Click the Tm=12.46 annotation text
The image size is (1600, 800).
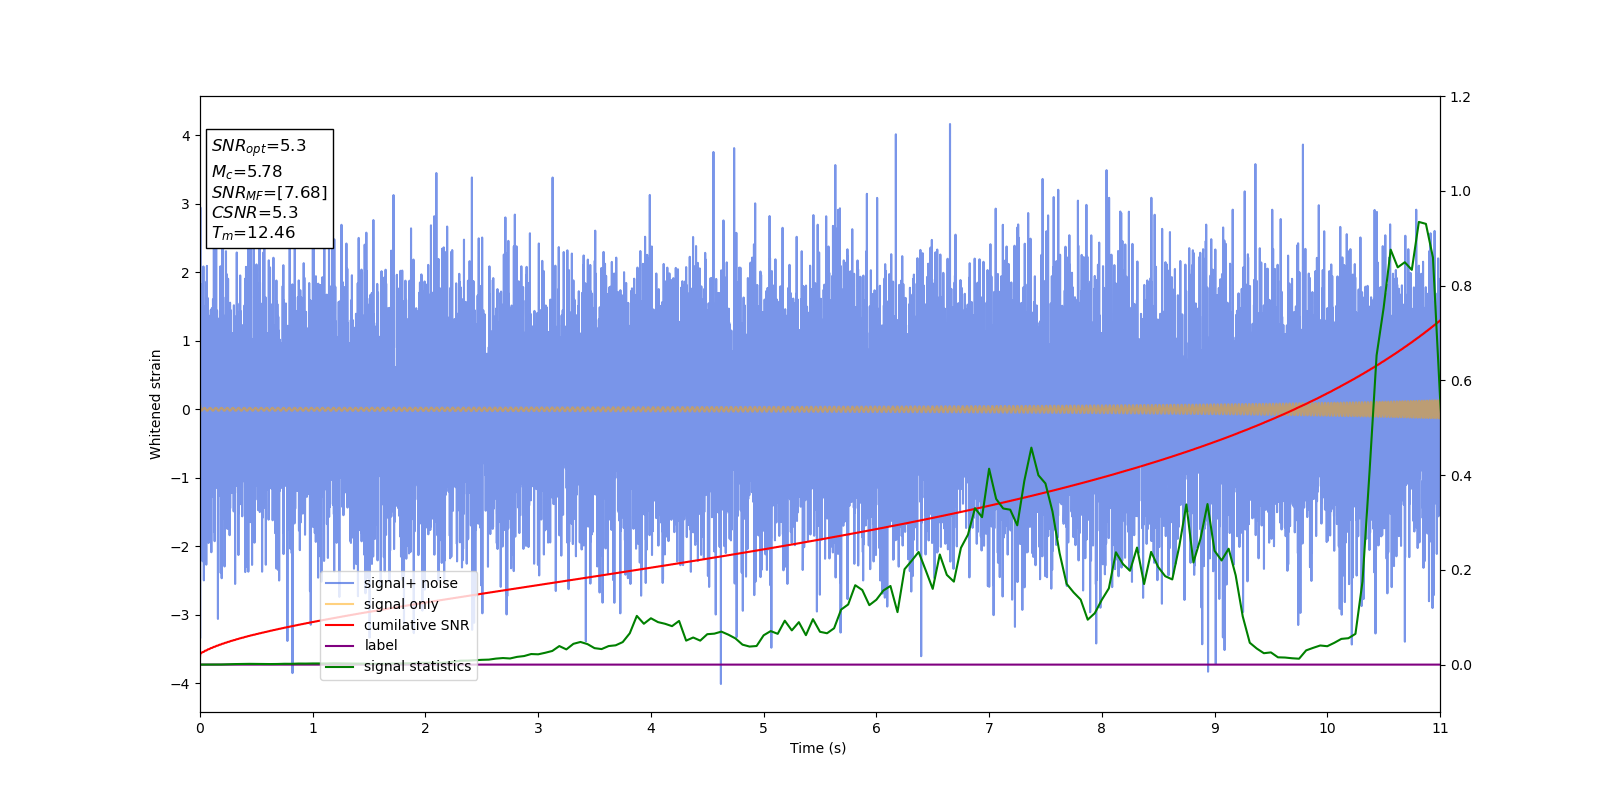click(x=253, y=233)
